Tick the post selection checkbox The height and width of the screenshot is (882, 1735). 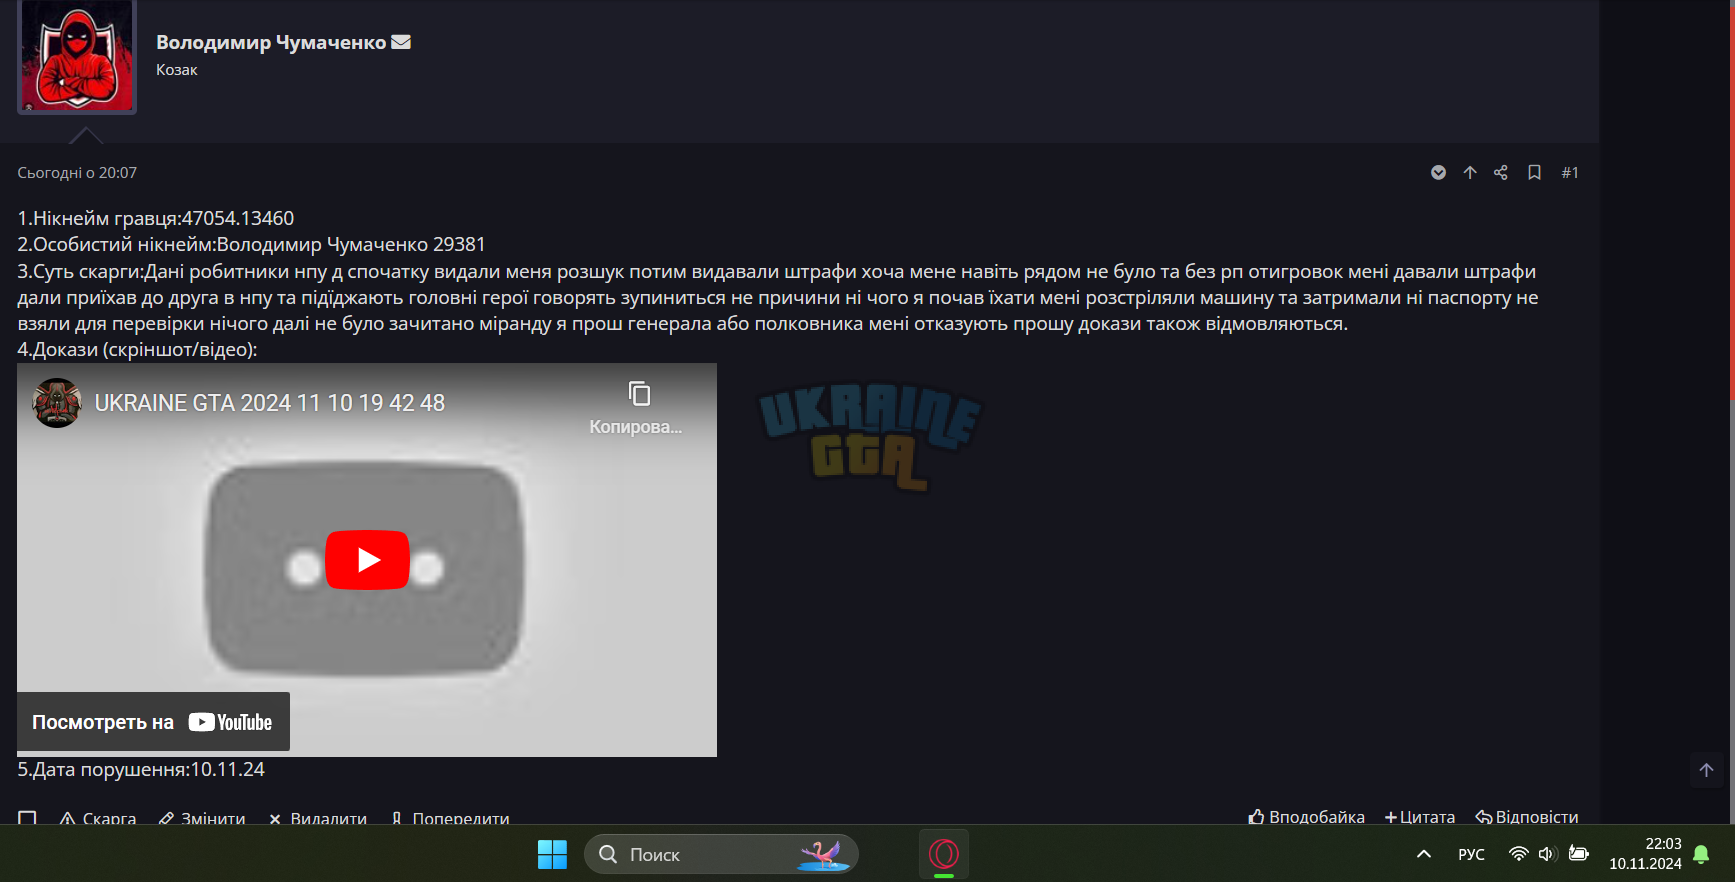coord(27,819)
